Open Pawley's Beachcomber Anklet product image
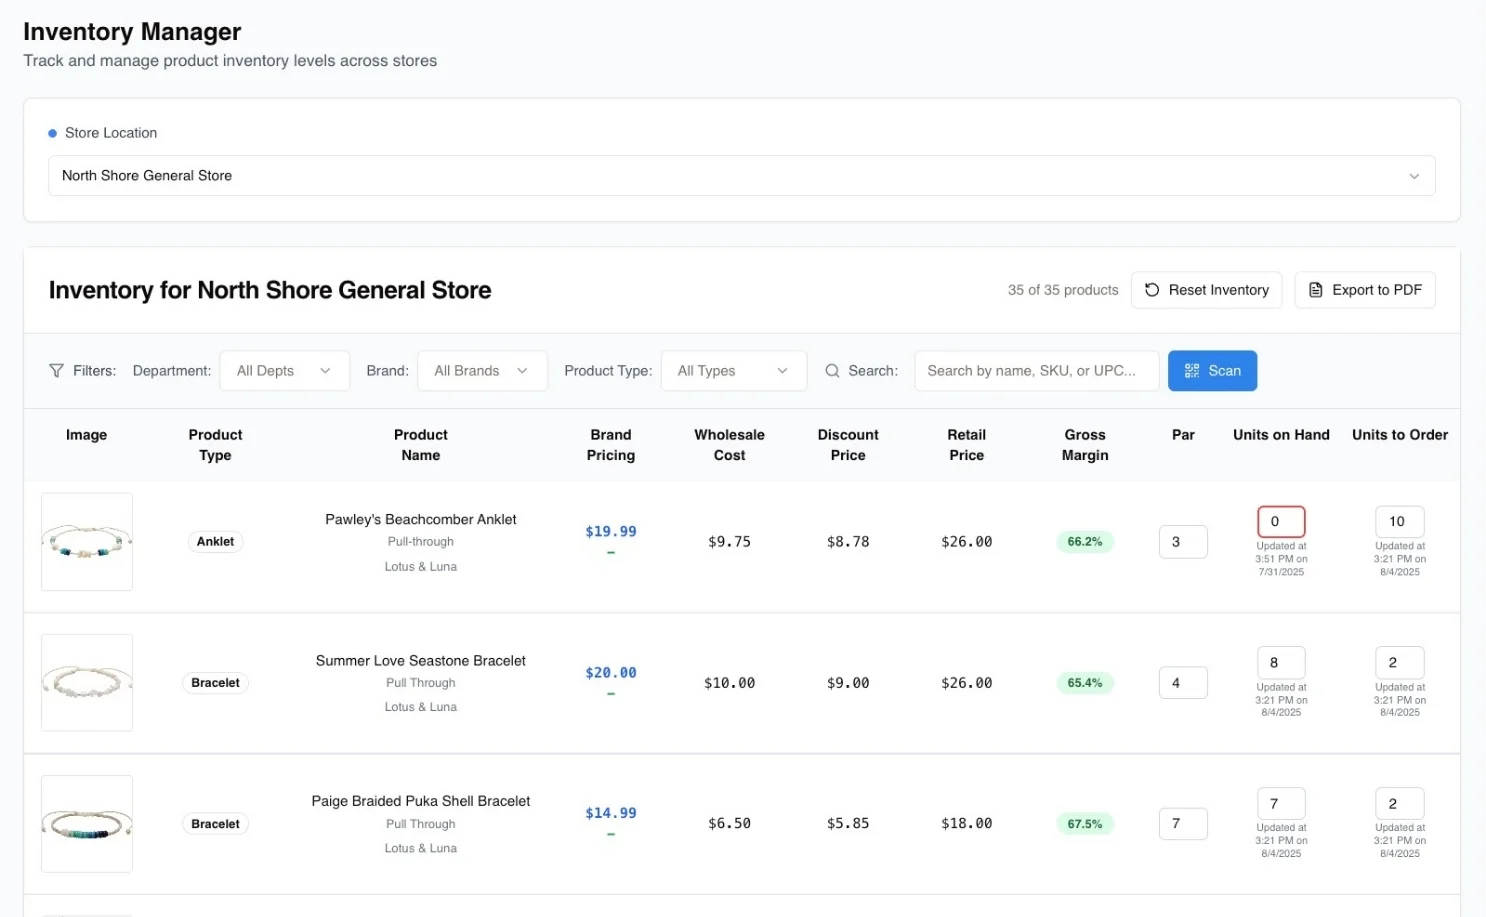 [87, 542]
